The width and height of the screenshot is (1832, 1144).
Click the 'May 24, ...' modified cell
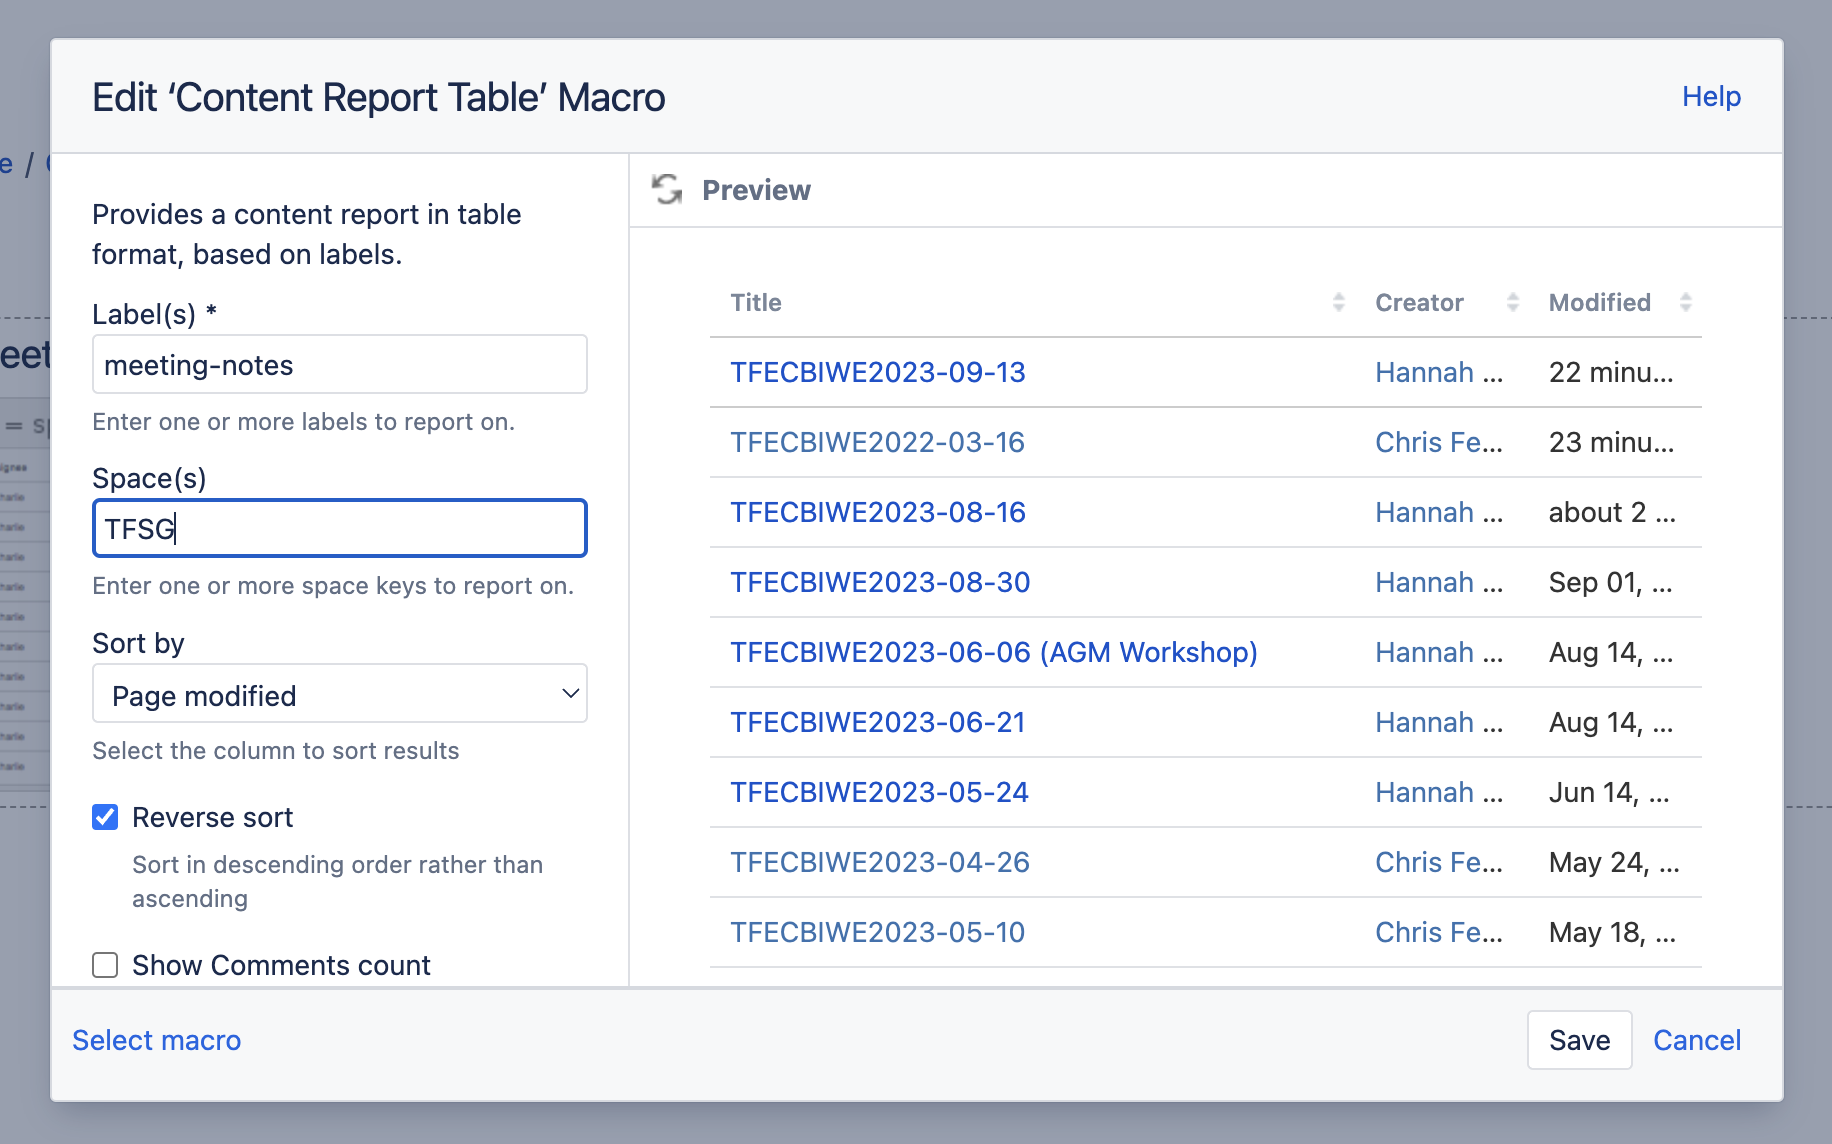(x=1614, y=862)
